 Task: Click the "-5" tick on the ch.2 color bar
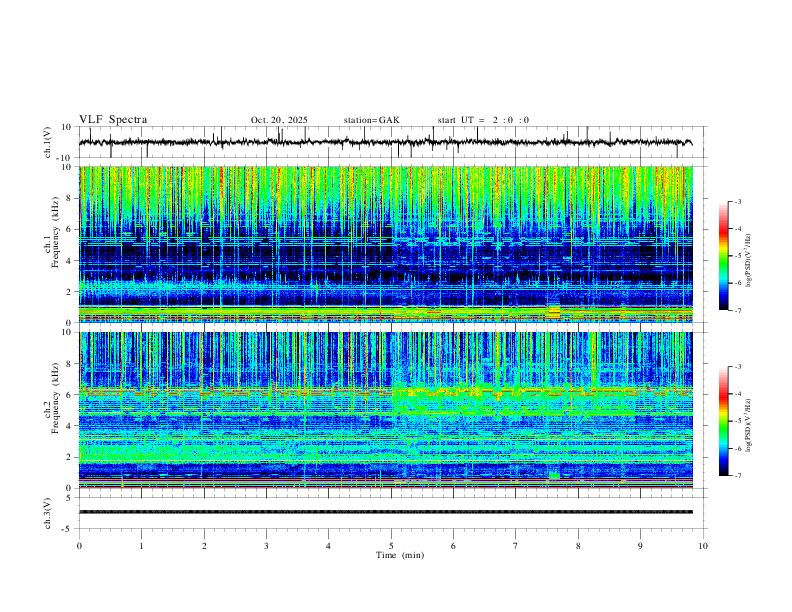pos(737,421)
